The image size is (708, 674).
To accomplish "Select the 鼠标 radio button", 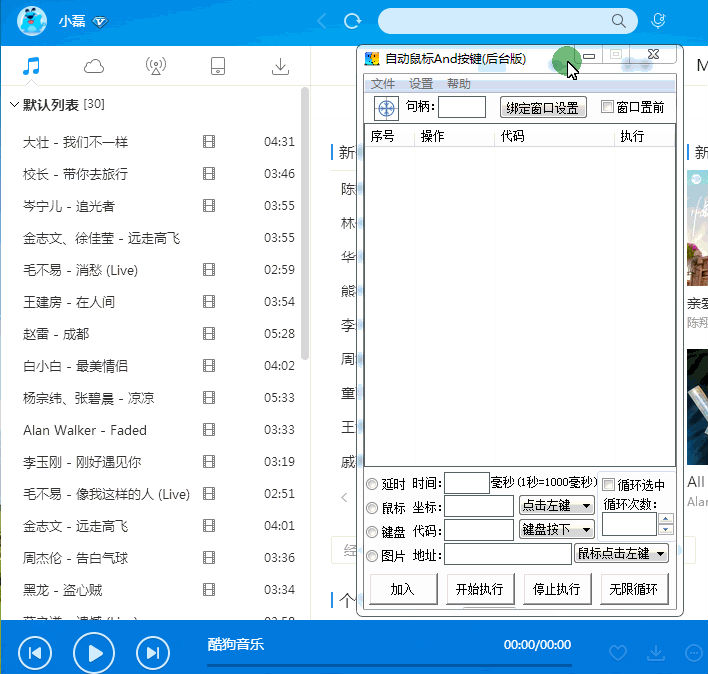I will 372,508.
